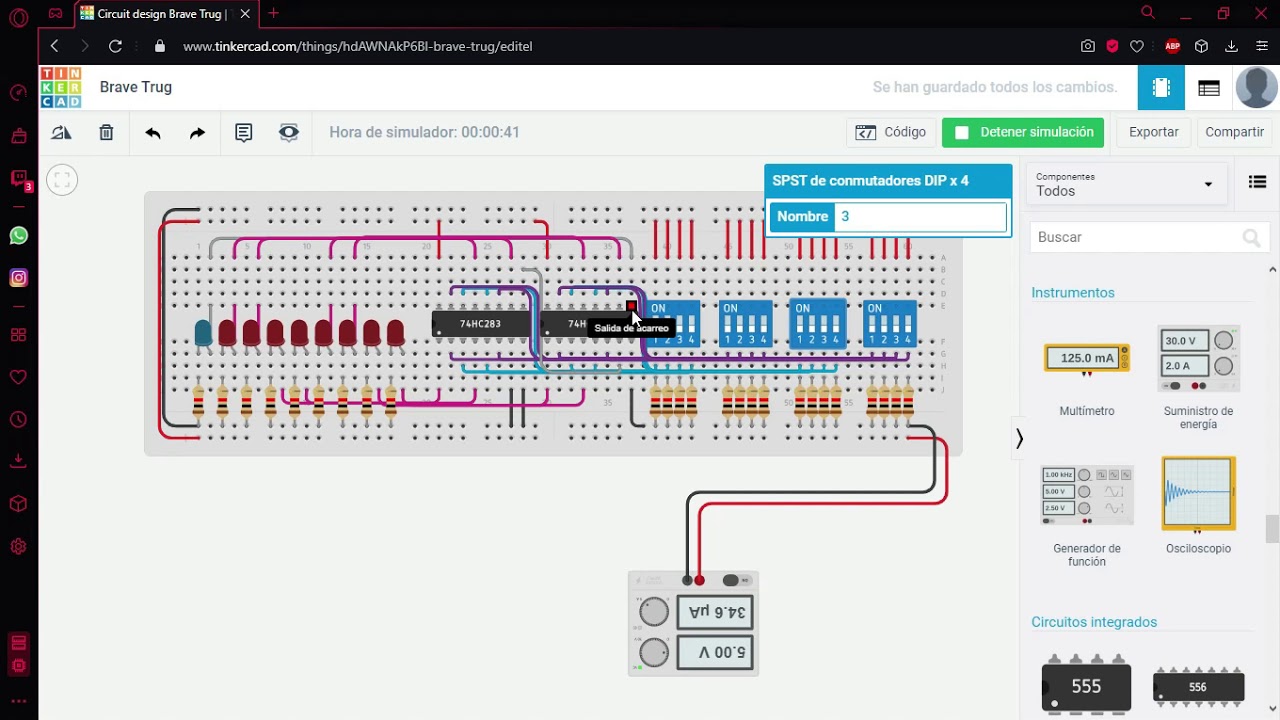Toggle the power supply on/off switch
The image size is (1280, 720).
(x=736, y=580)
